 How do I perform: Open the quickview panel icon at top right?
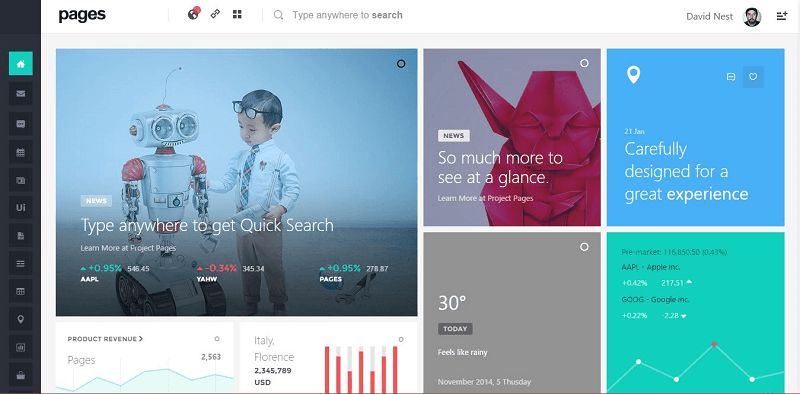[x=782, y=16]
